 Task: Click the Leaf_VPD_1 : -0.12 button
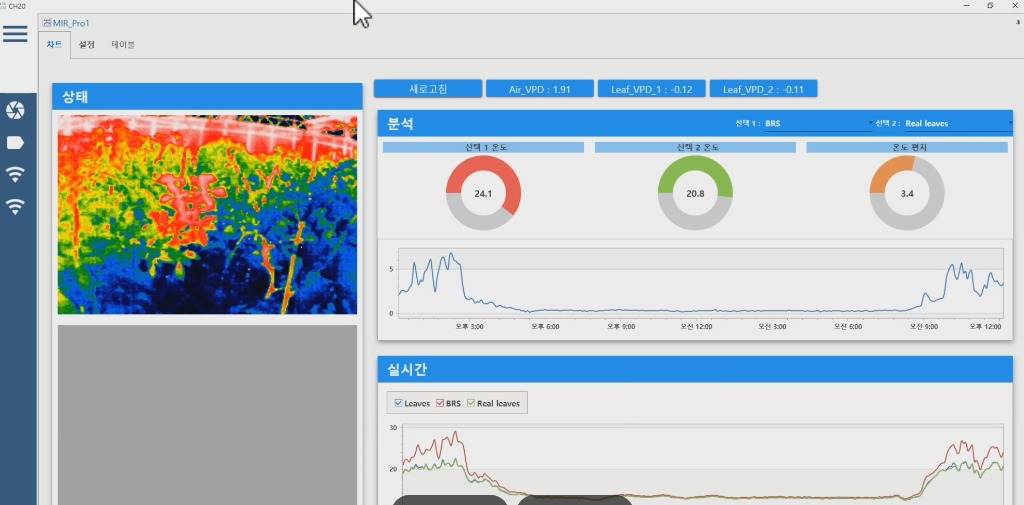coord(652,89)
